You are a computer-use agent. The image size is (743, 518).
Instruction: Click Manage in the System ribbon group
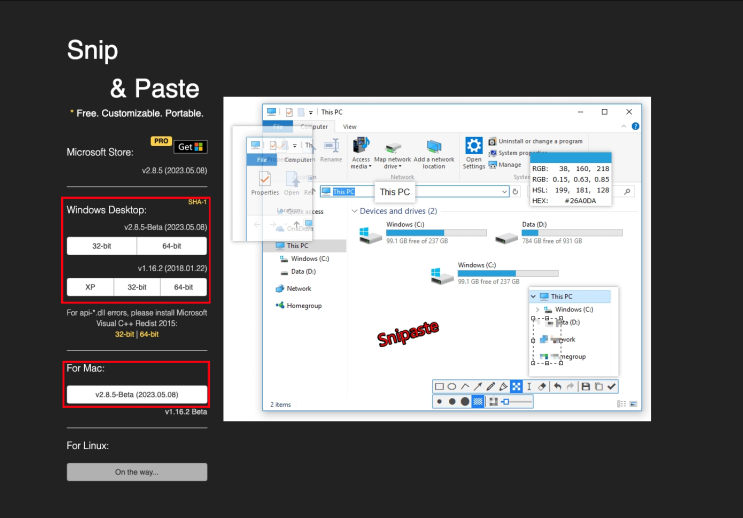click(x=505, y=164)
